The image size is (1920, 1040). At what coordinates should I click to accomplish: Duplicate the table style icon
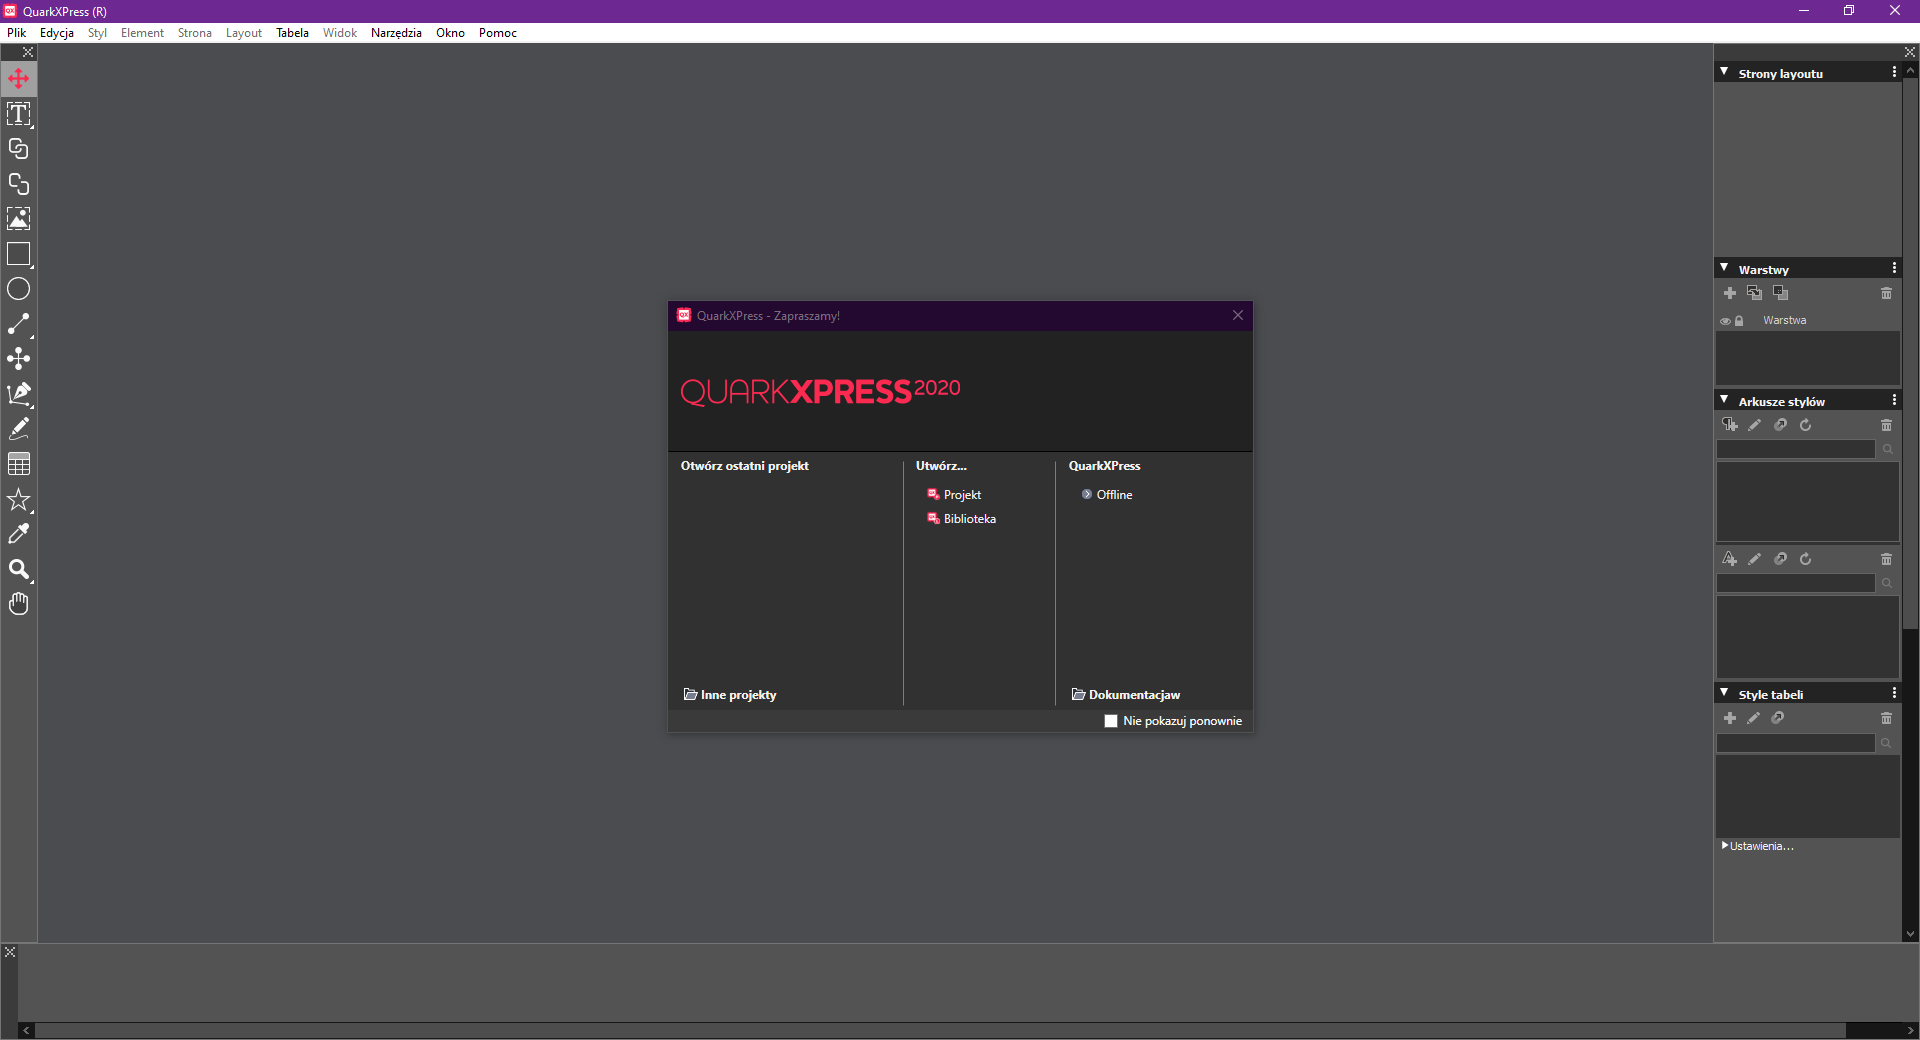tap(1778, 718)
